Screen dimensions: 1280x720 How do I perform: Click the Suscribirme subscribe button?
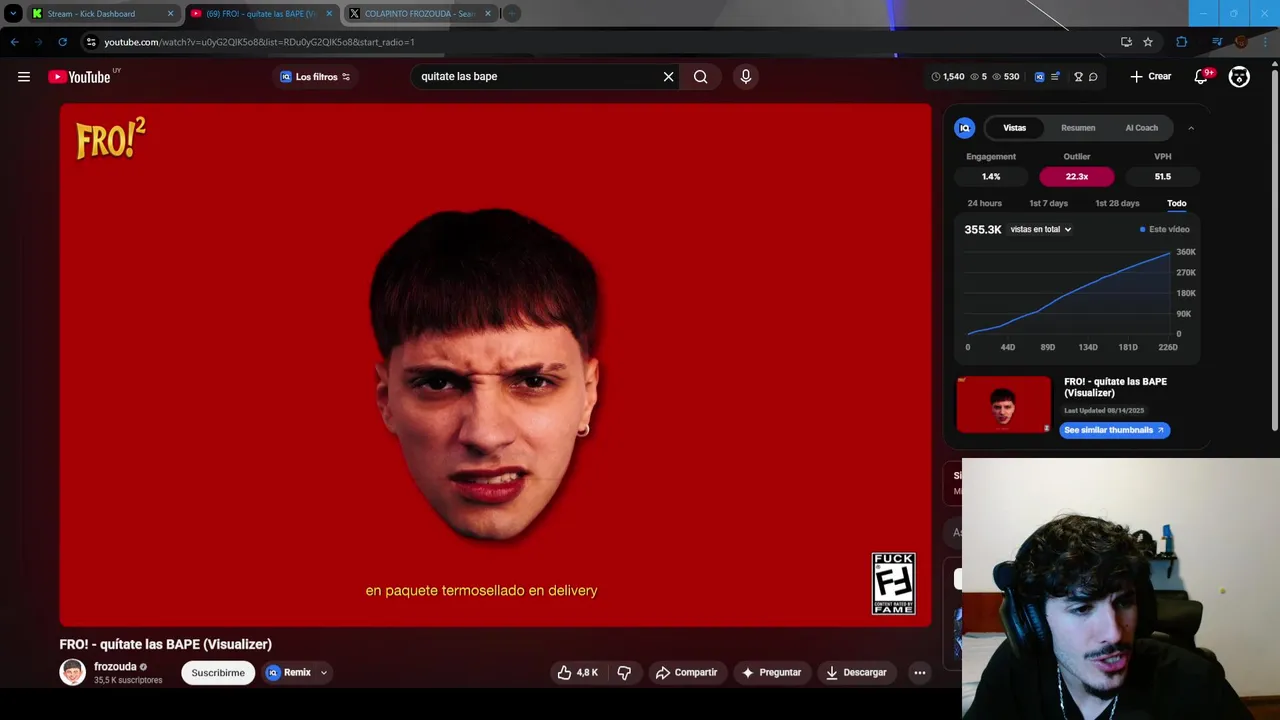point(218,673)
